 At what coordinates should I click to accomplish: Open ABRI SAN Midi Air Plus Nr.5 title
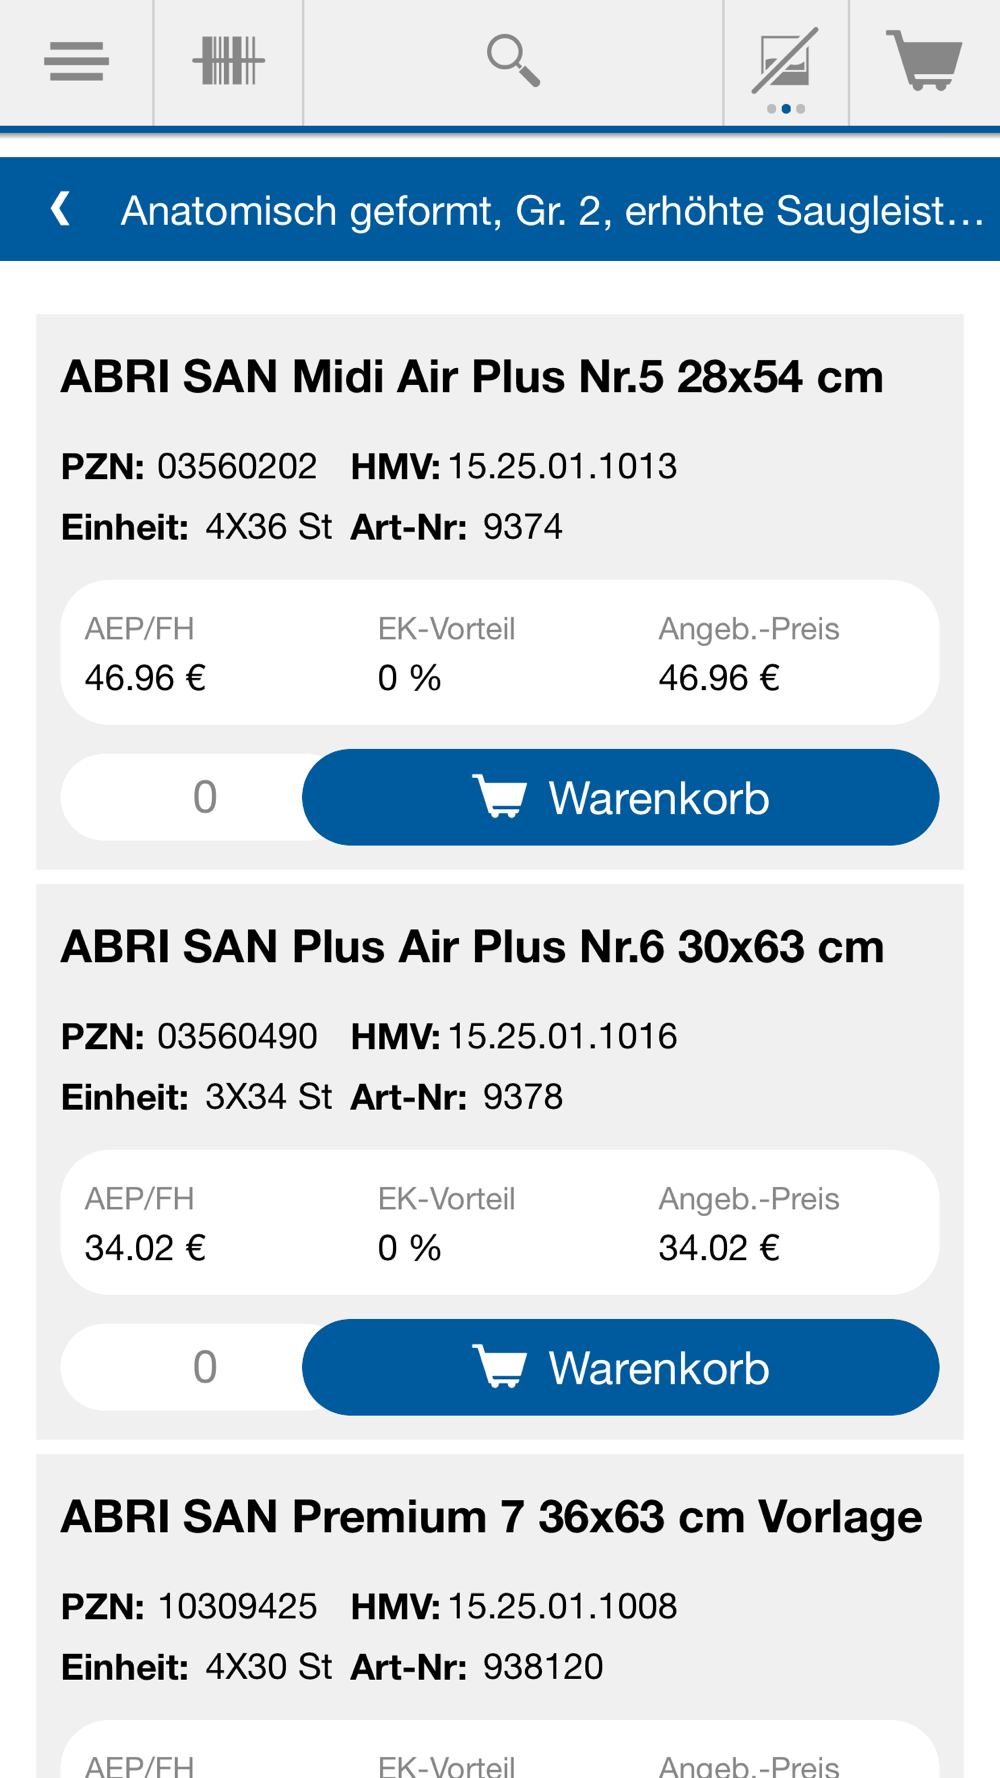pos(472,378)
